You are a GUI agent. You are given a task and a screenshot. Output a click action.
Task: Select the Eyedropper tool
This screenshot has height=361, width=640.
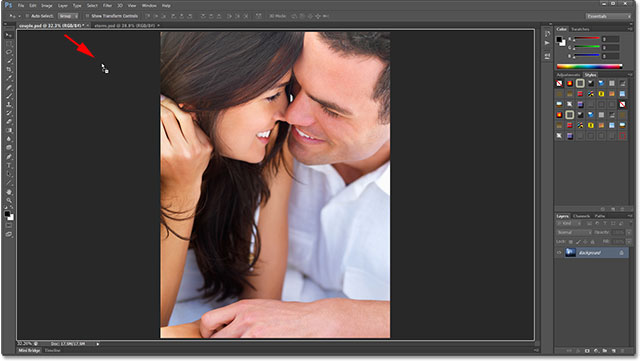(9, 78)
